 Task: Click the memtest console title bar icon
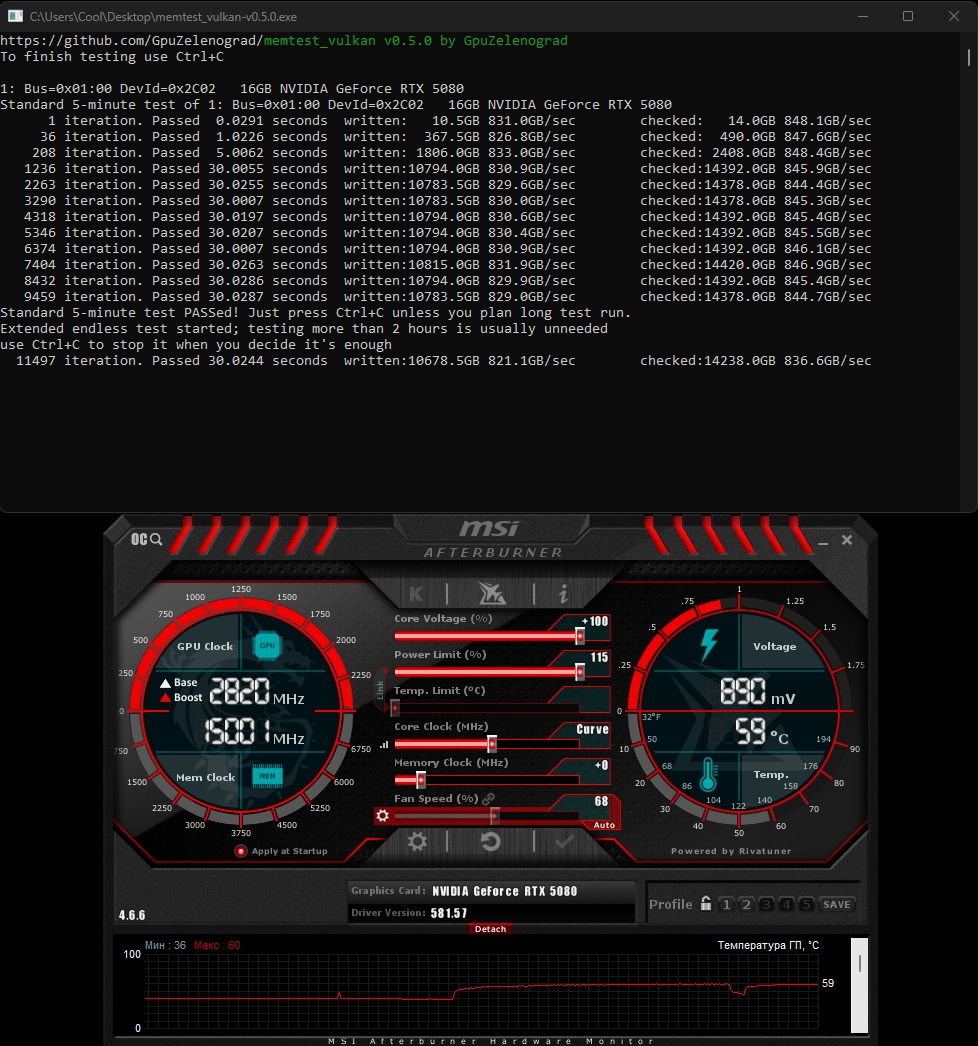pyautogui.click(x=15, y=16)
